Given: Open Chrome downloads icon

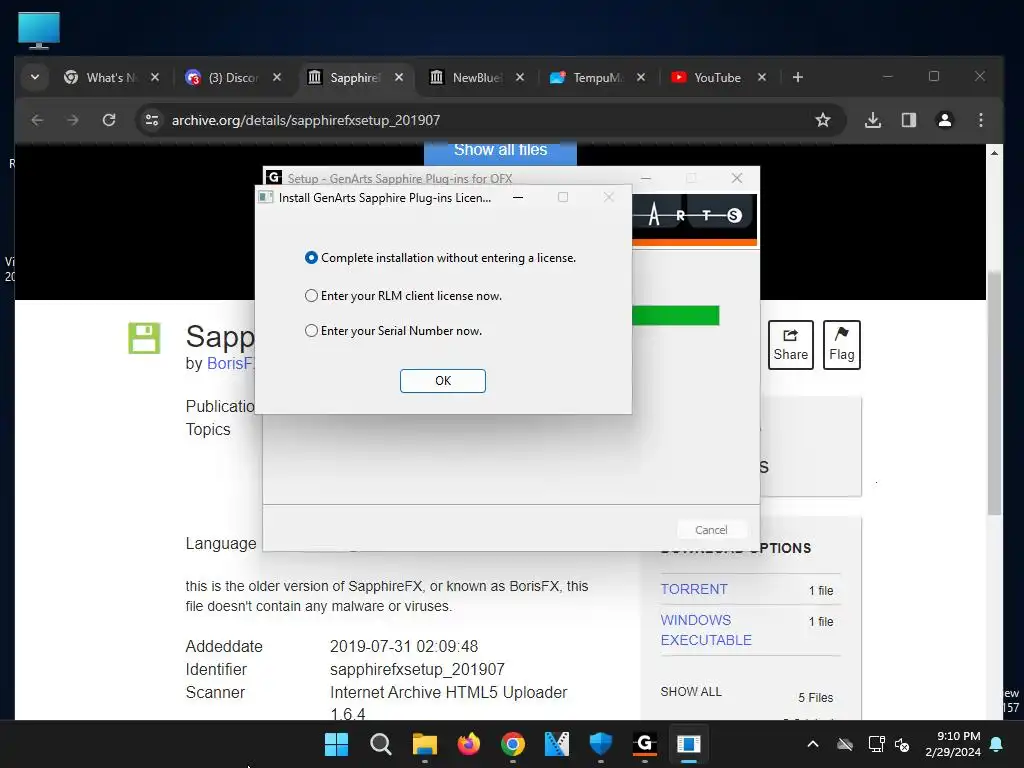Looking at the screenshot, I should pos(872,120).
